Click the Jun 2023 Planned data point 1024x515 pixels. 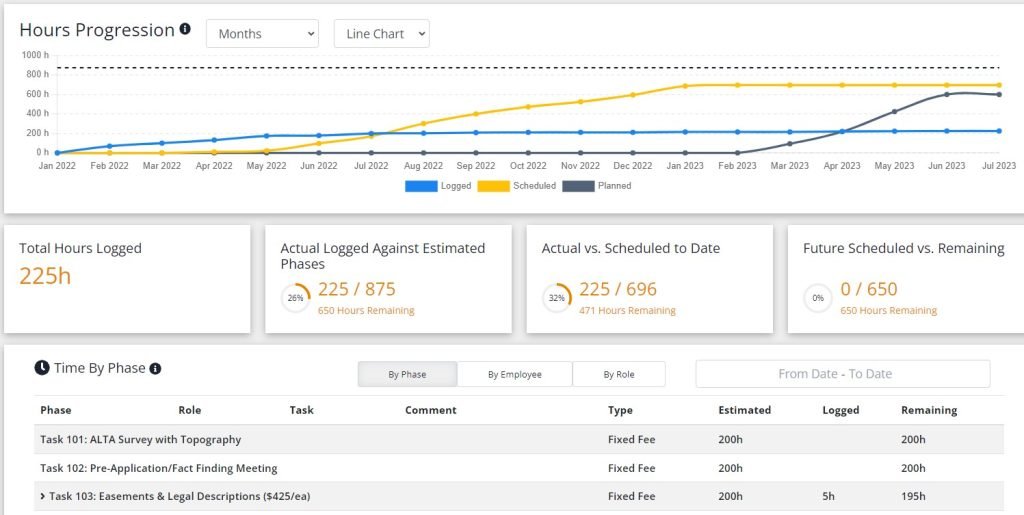[x=946, y=95]
